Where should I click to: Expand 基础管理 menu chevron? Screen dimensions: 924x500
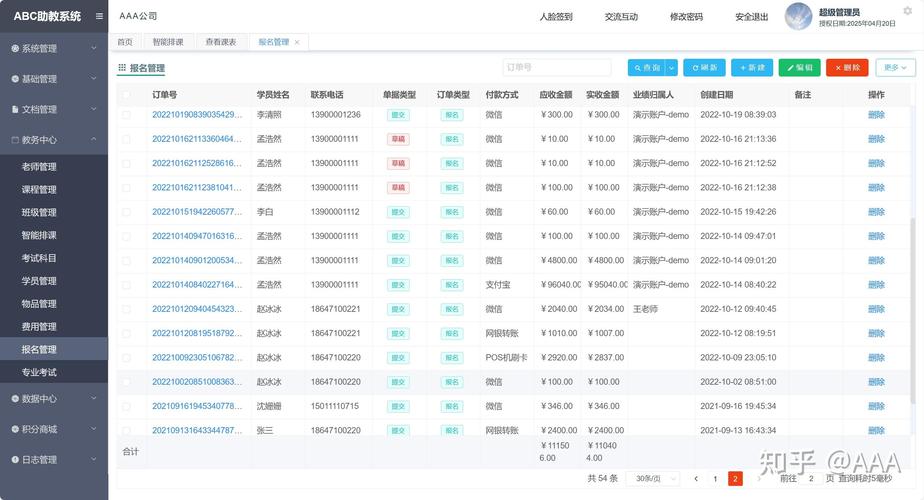(94, 78)
